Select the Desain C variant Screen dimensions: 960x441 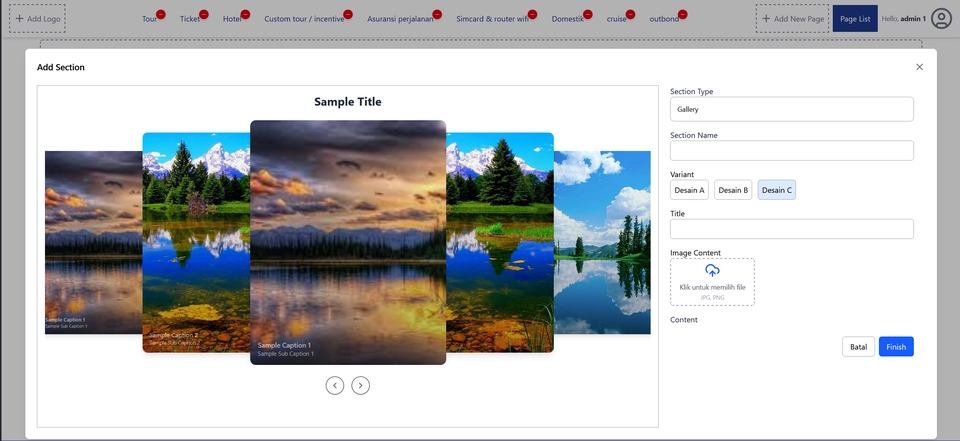pos(776,190)
